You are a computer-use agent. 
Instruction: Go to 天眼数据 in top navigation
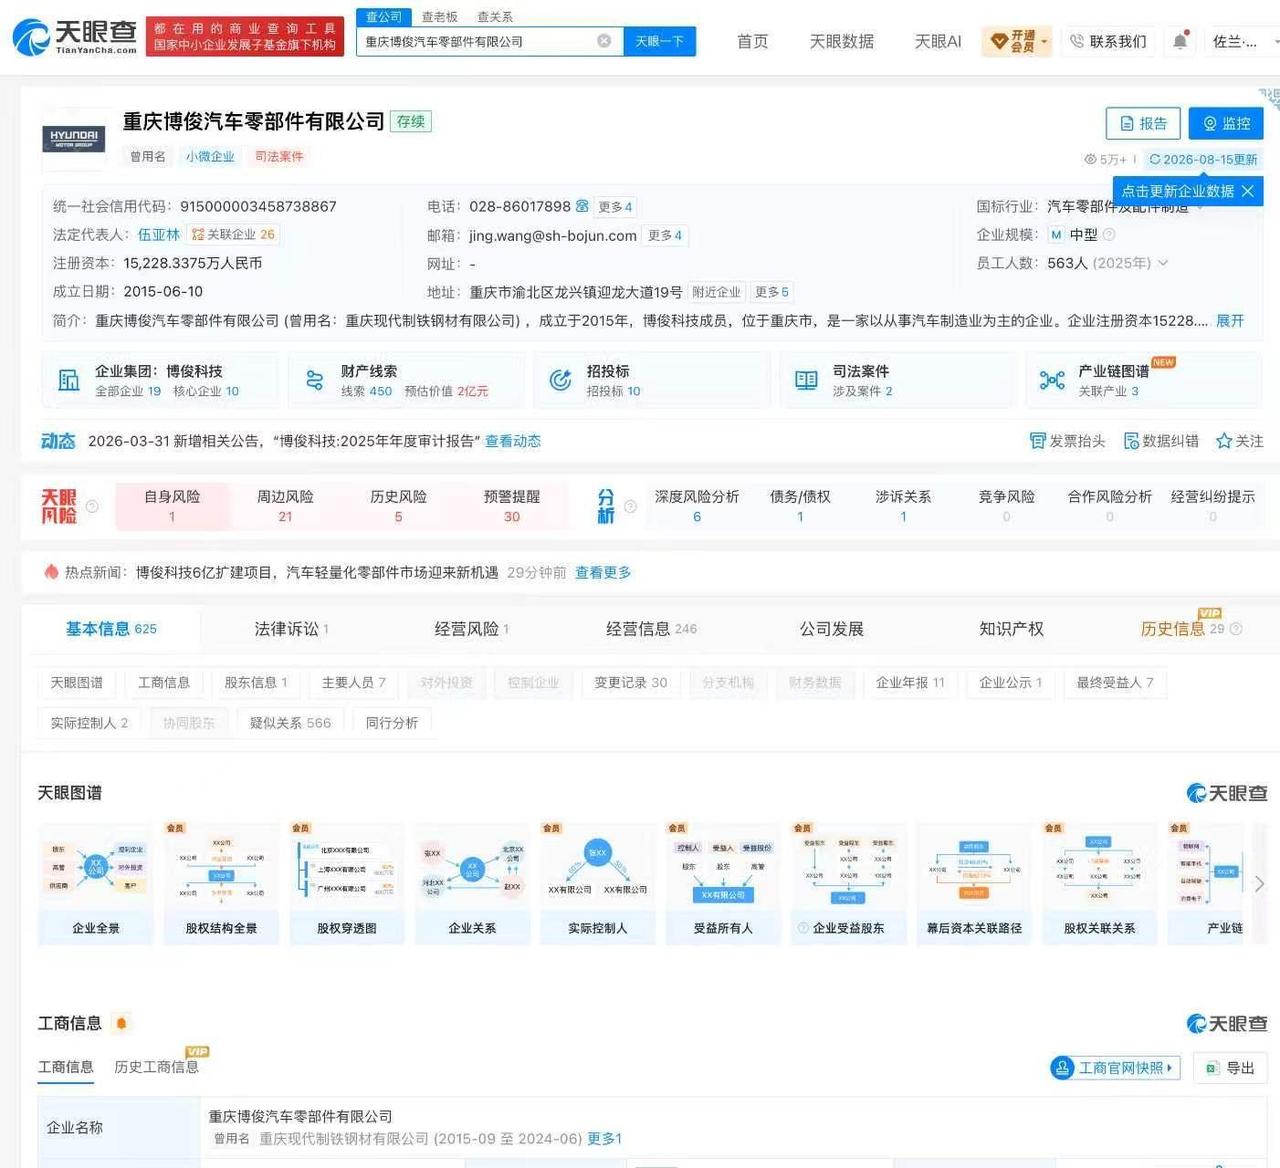[841, 41]
